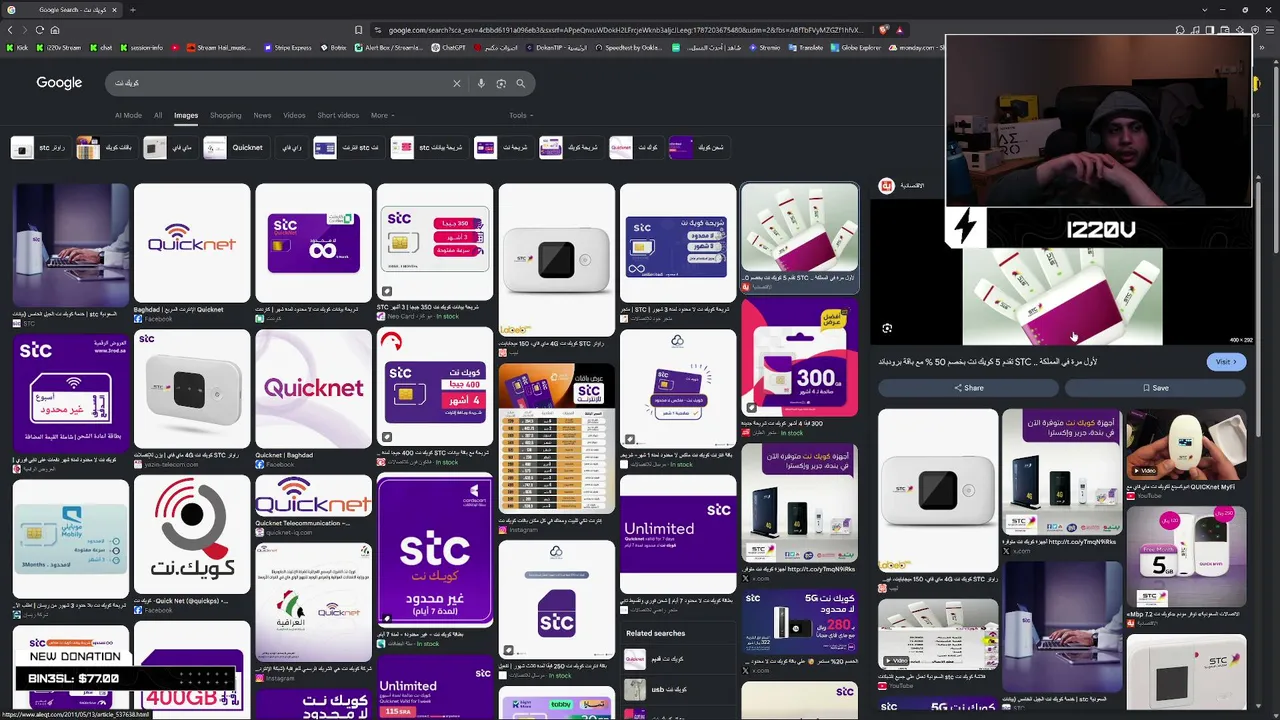Open the i220v Stream bookmark
The width and height of the screenshot is (1280, 720).
59,47
